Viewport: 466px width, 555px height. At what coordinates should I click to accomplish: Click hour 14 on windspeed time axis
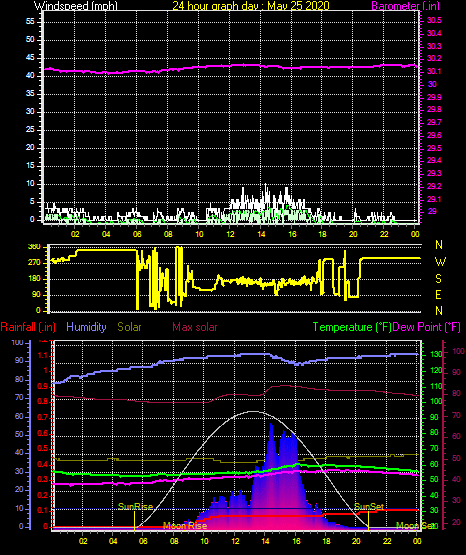click(261, 234)
